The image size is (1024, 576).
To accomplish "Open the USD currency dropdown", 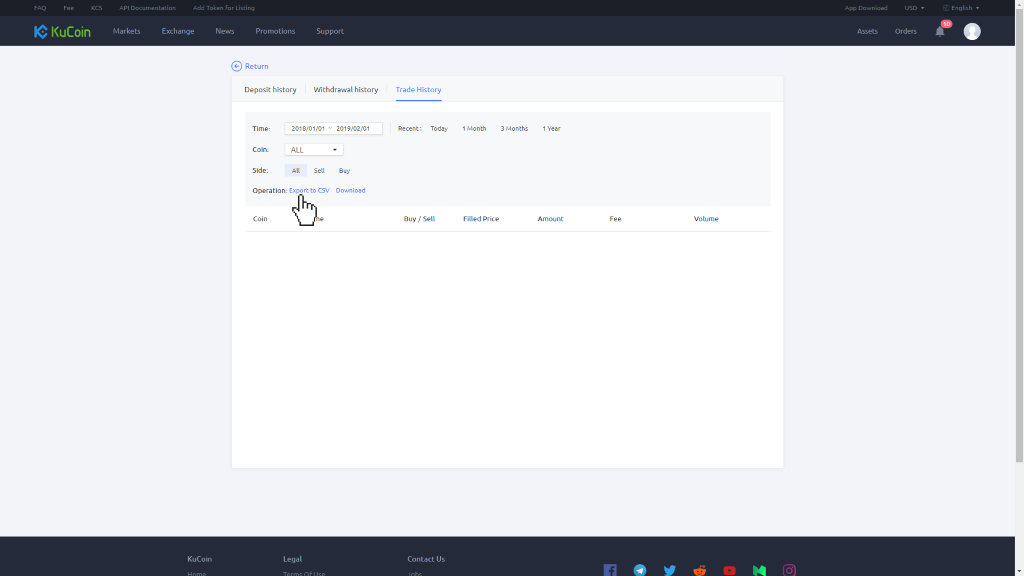I will (x=914, y=8).
